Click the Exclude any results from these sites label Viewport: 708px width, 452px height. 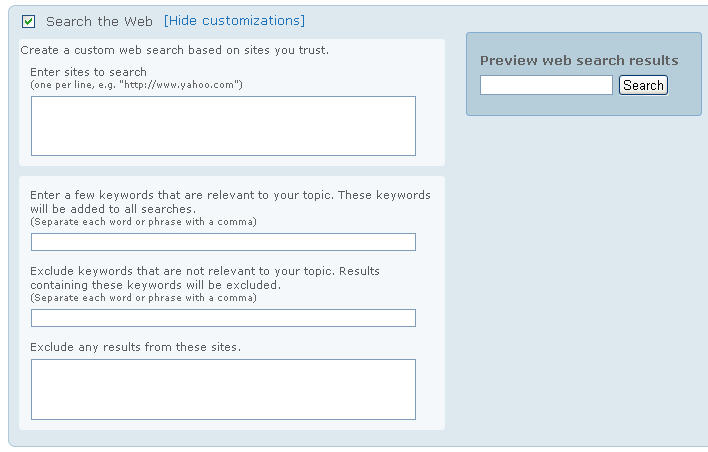[x=135, y=347]
